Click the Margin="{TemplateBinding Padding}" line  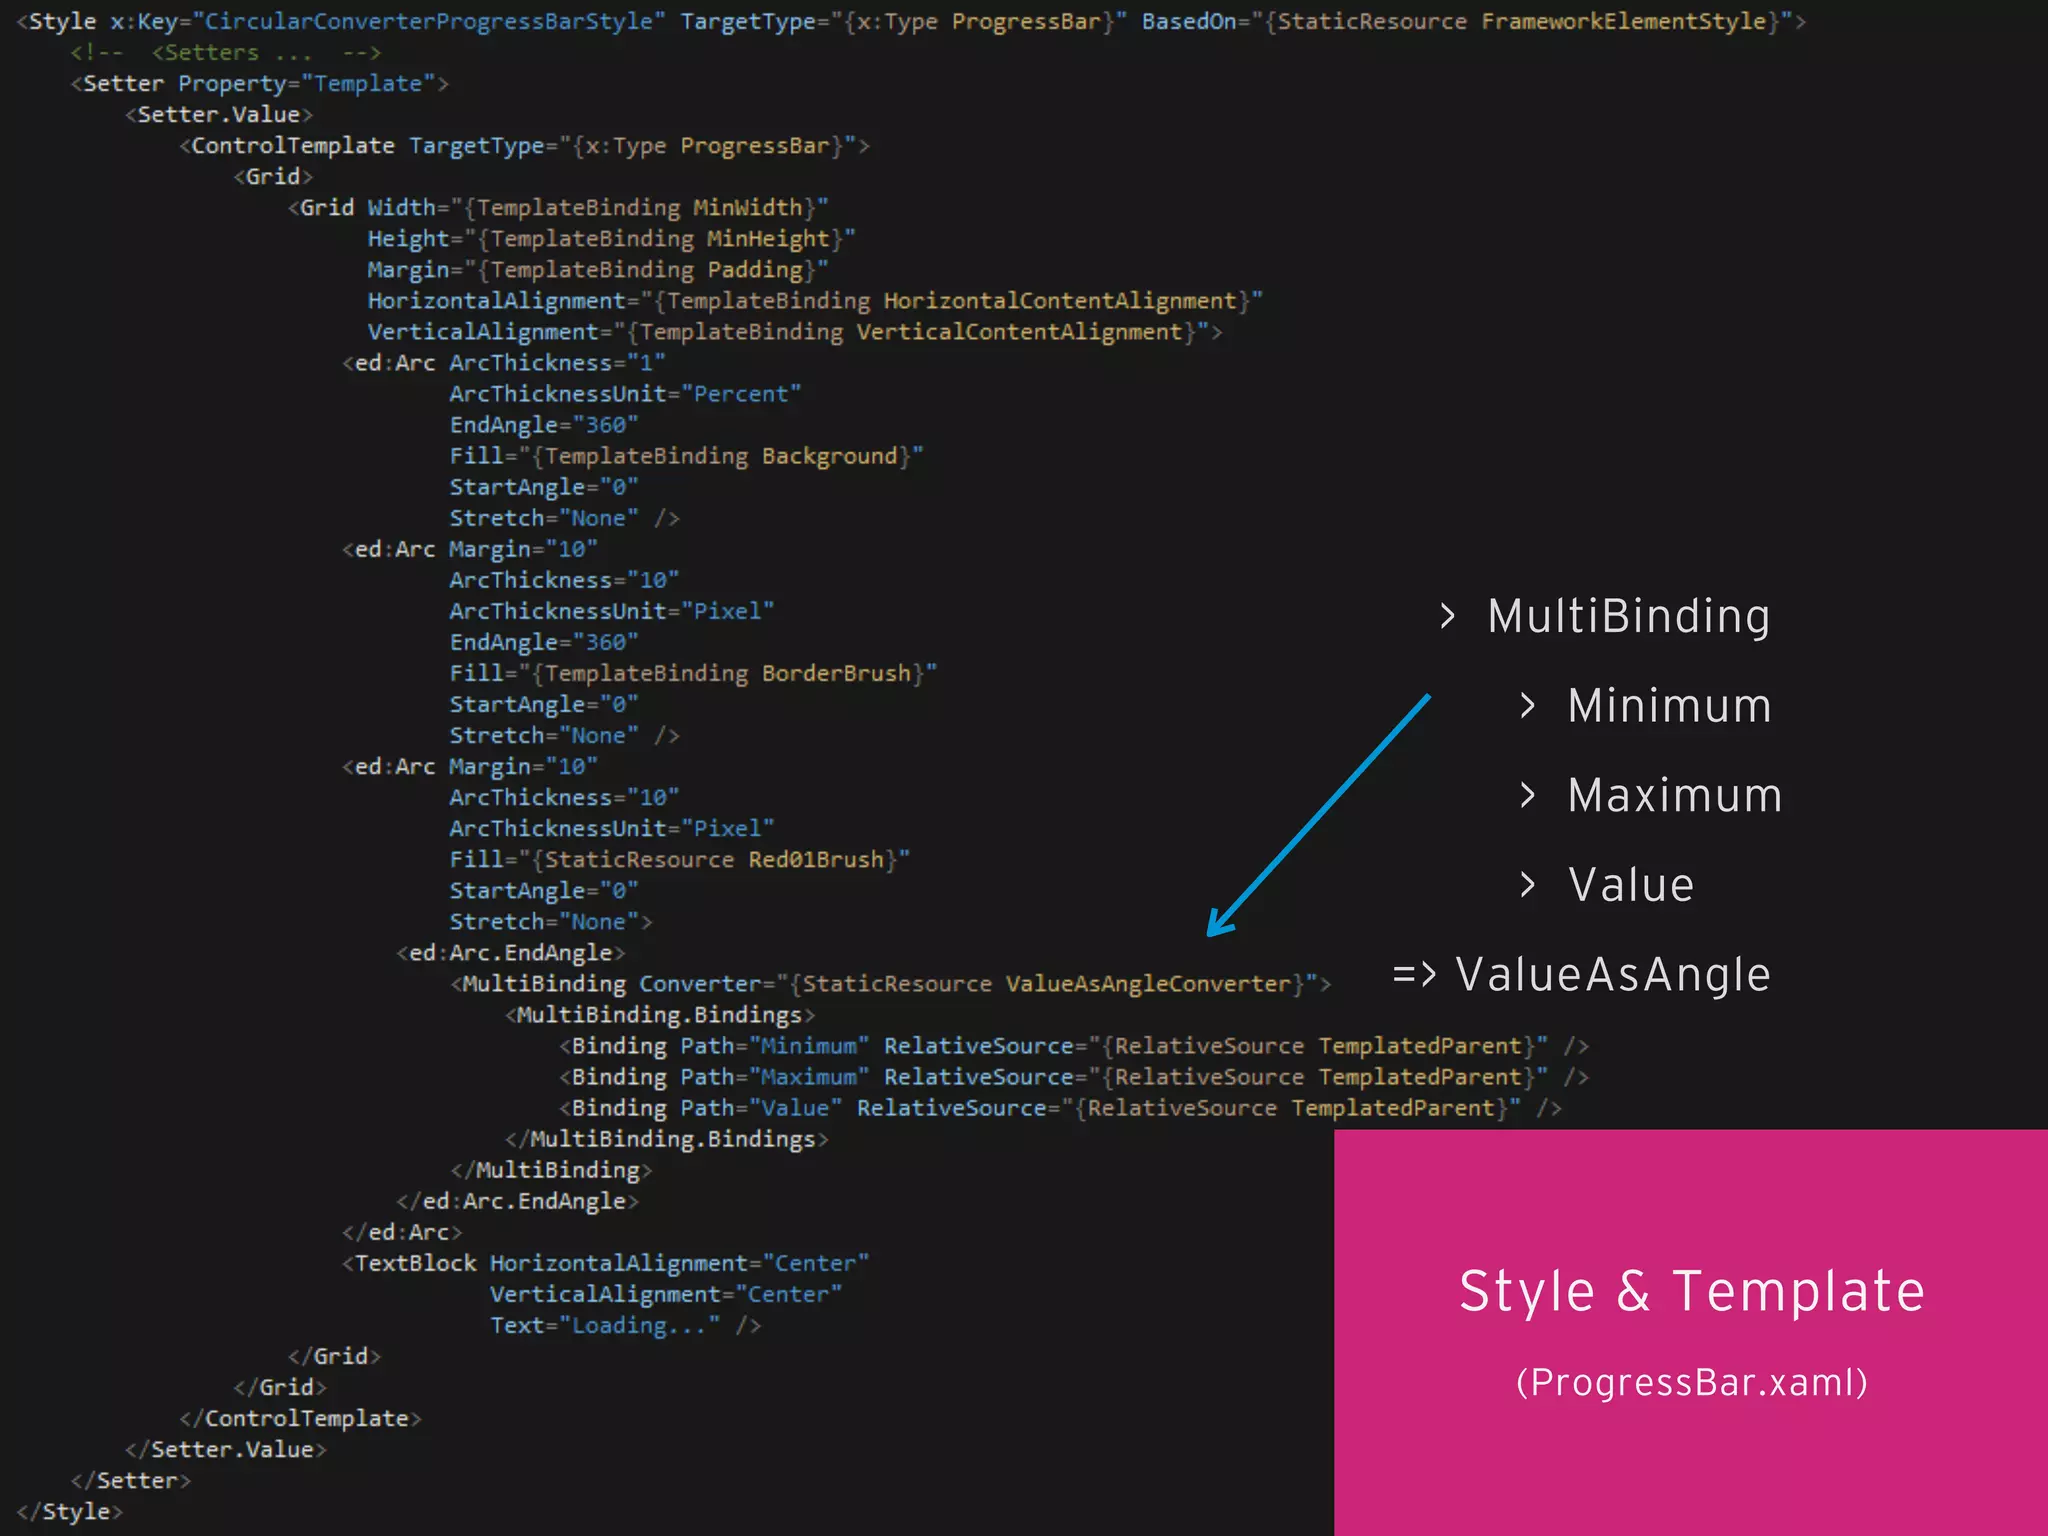(x=598, y=270)
